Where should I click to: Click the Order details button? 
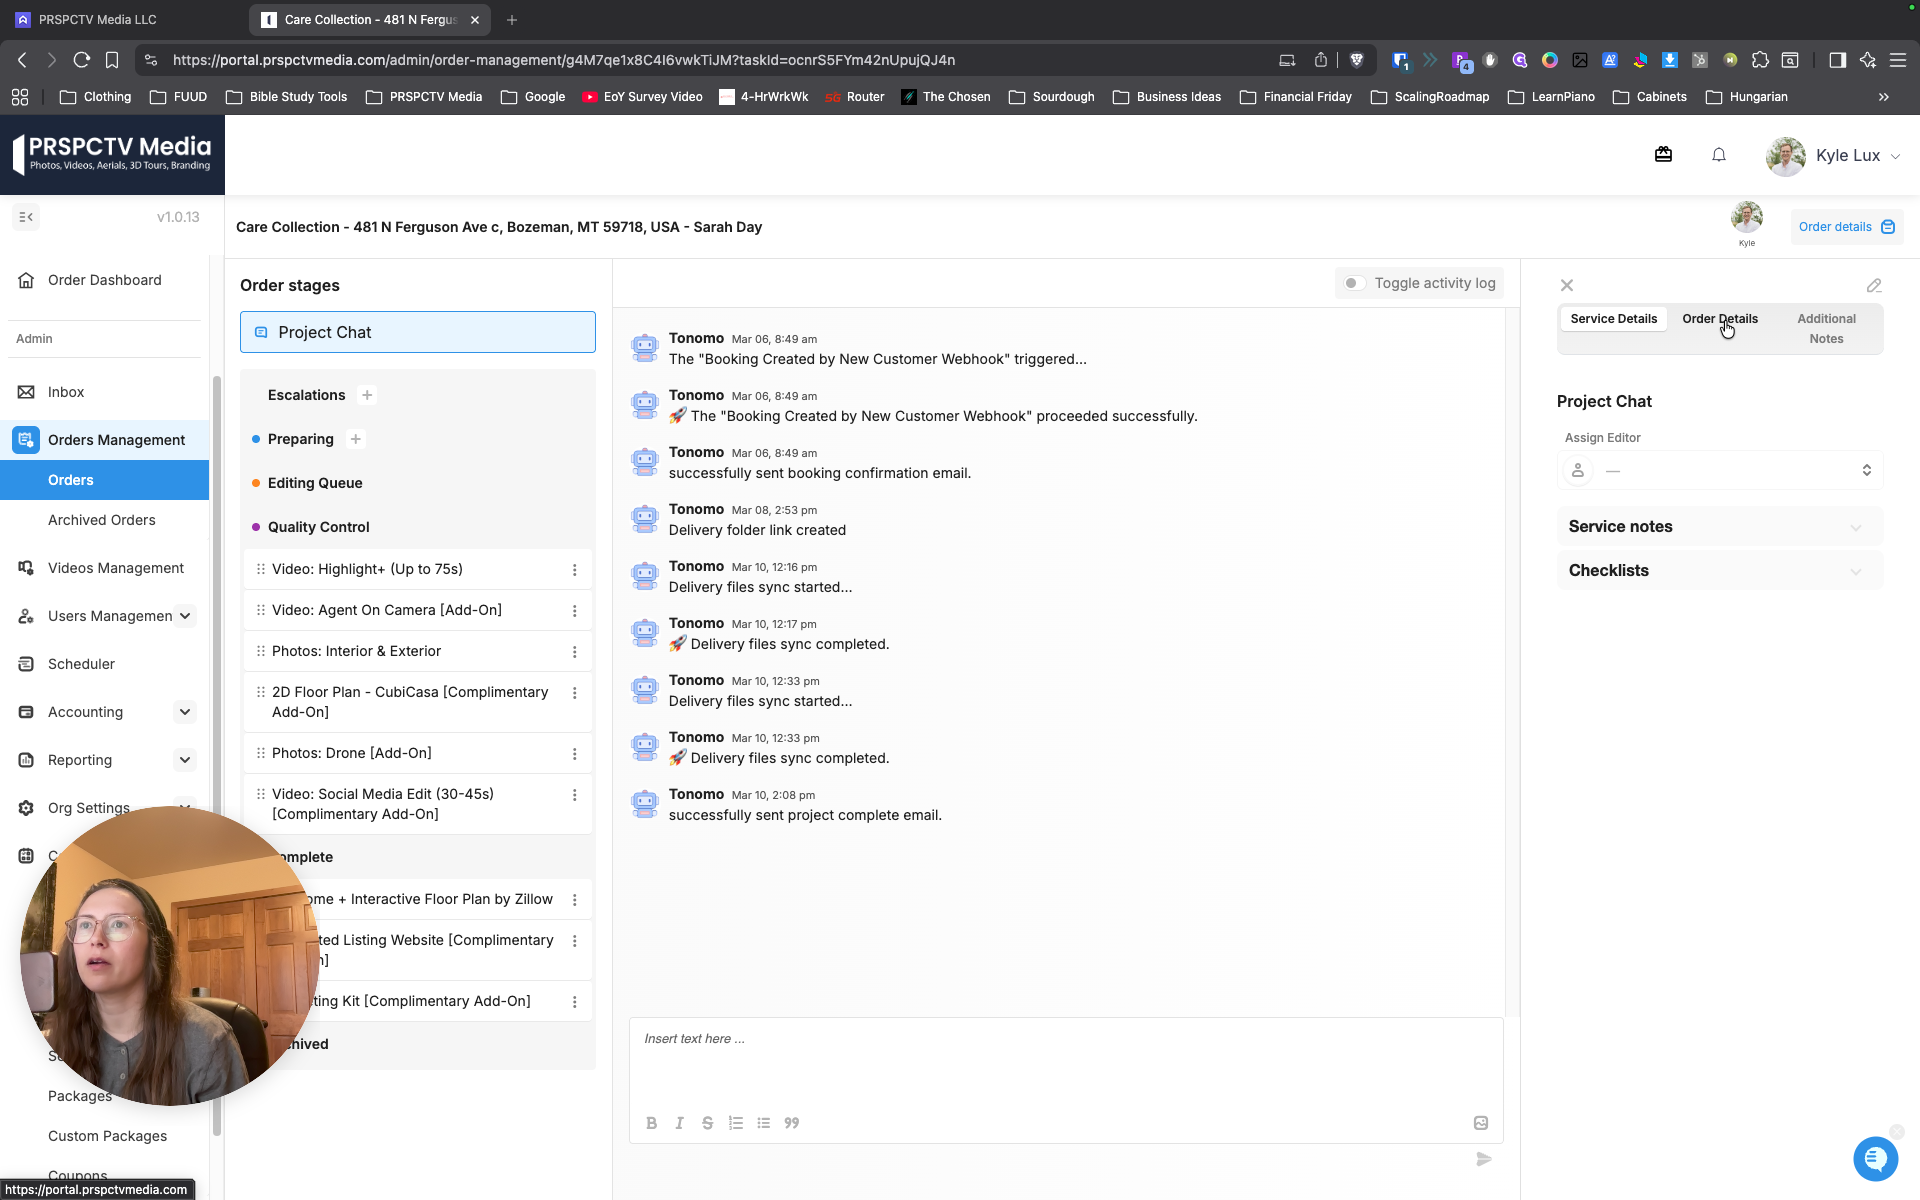1846,227
